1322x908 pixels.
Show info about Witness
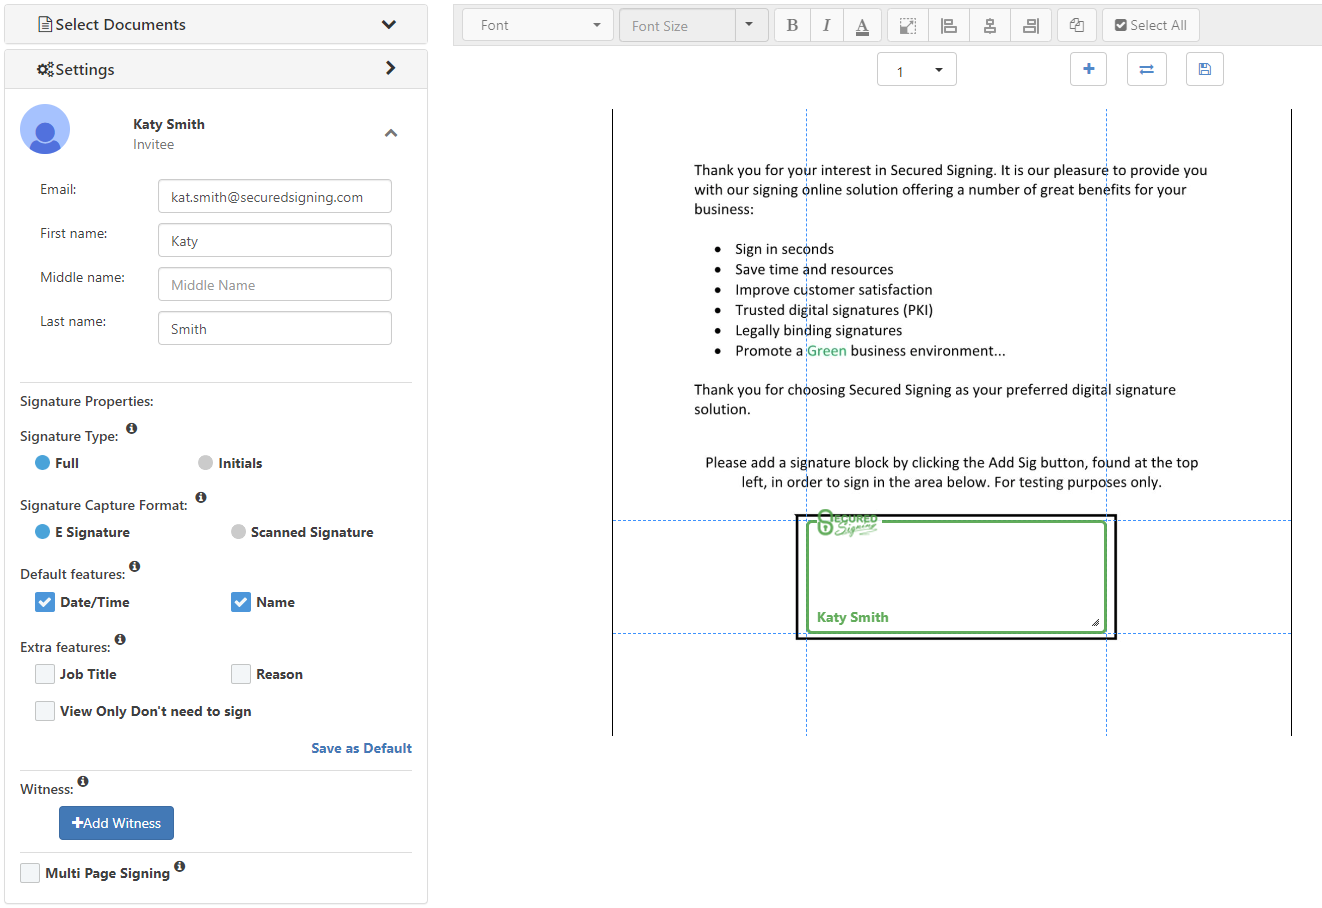83,781
